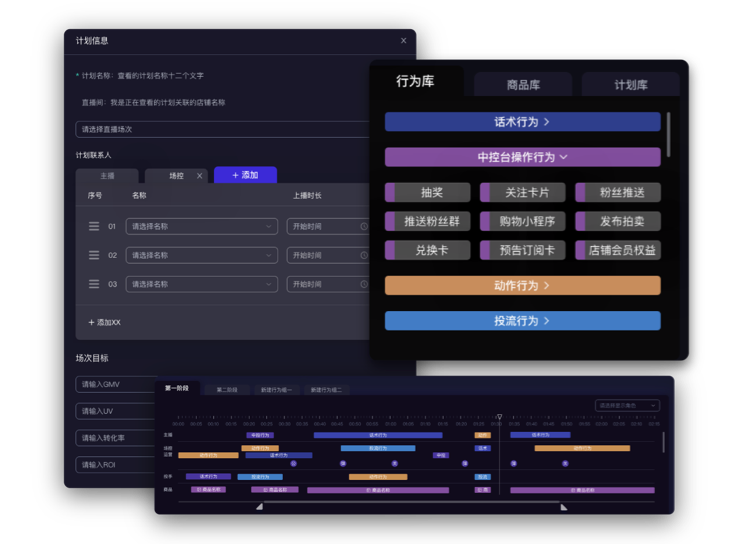Screen dimensions: 752x546
Task: Switch to the 商品库 tab
Action: click(x=523, y=85)
